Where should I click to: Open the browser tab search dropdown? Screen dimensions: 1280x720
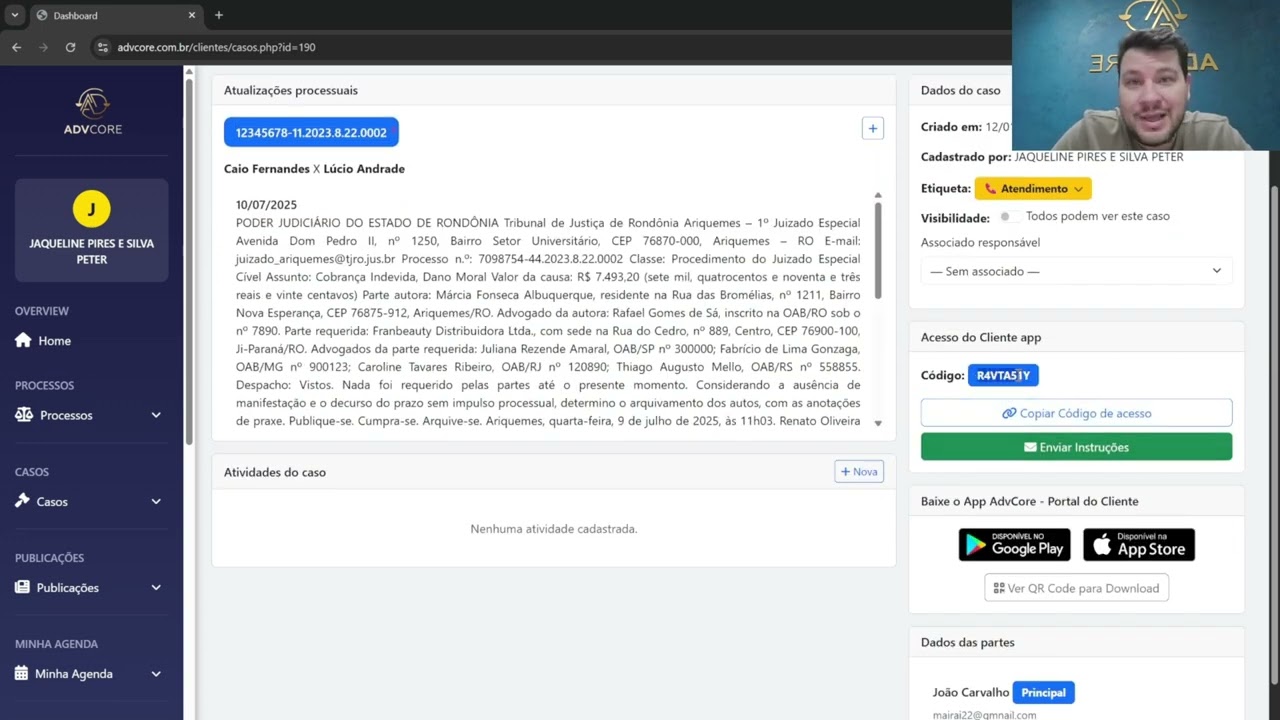pyautogui.click(x=14, y=15)
